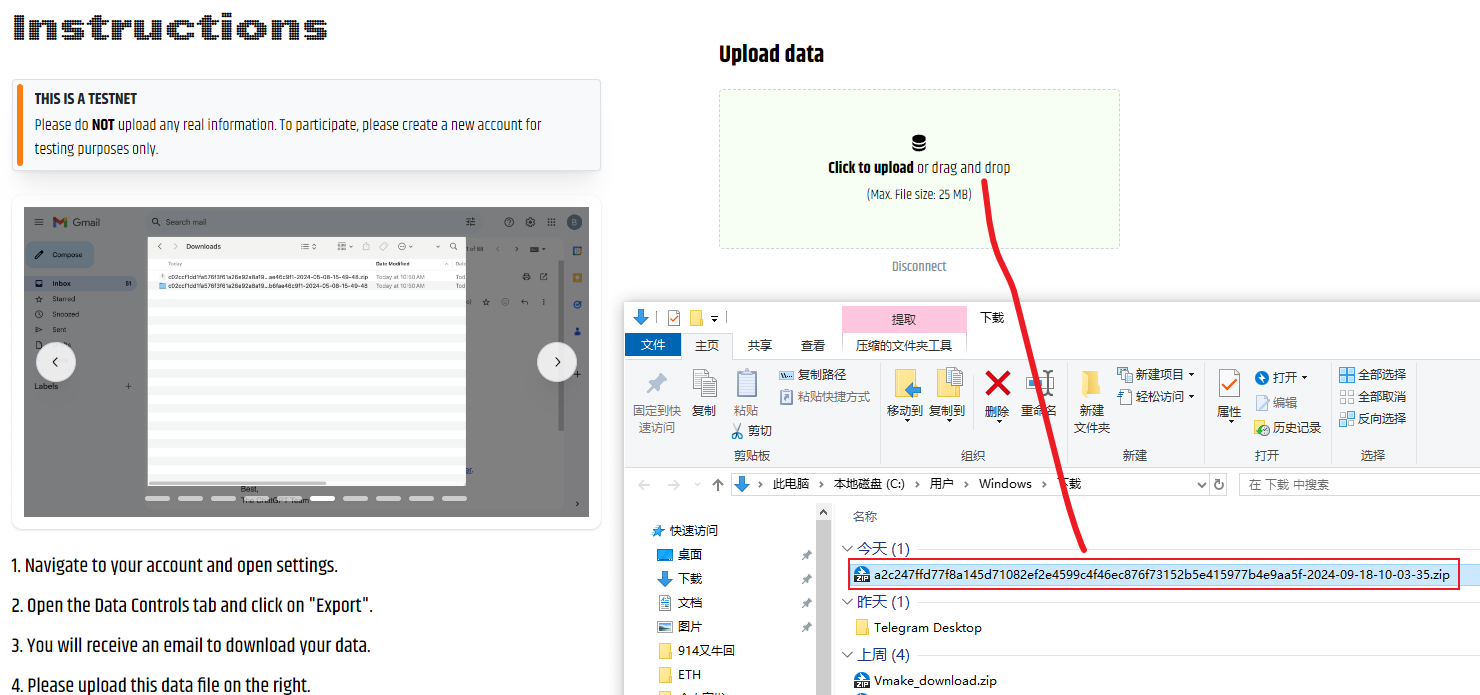
Task: Click the carousel previous arrow button
Action: click(56, 361)
